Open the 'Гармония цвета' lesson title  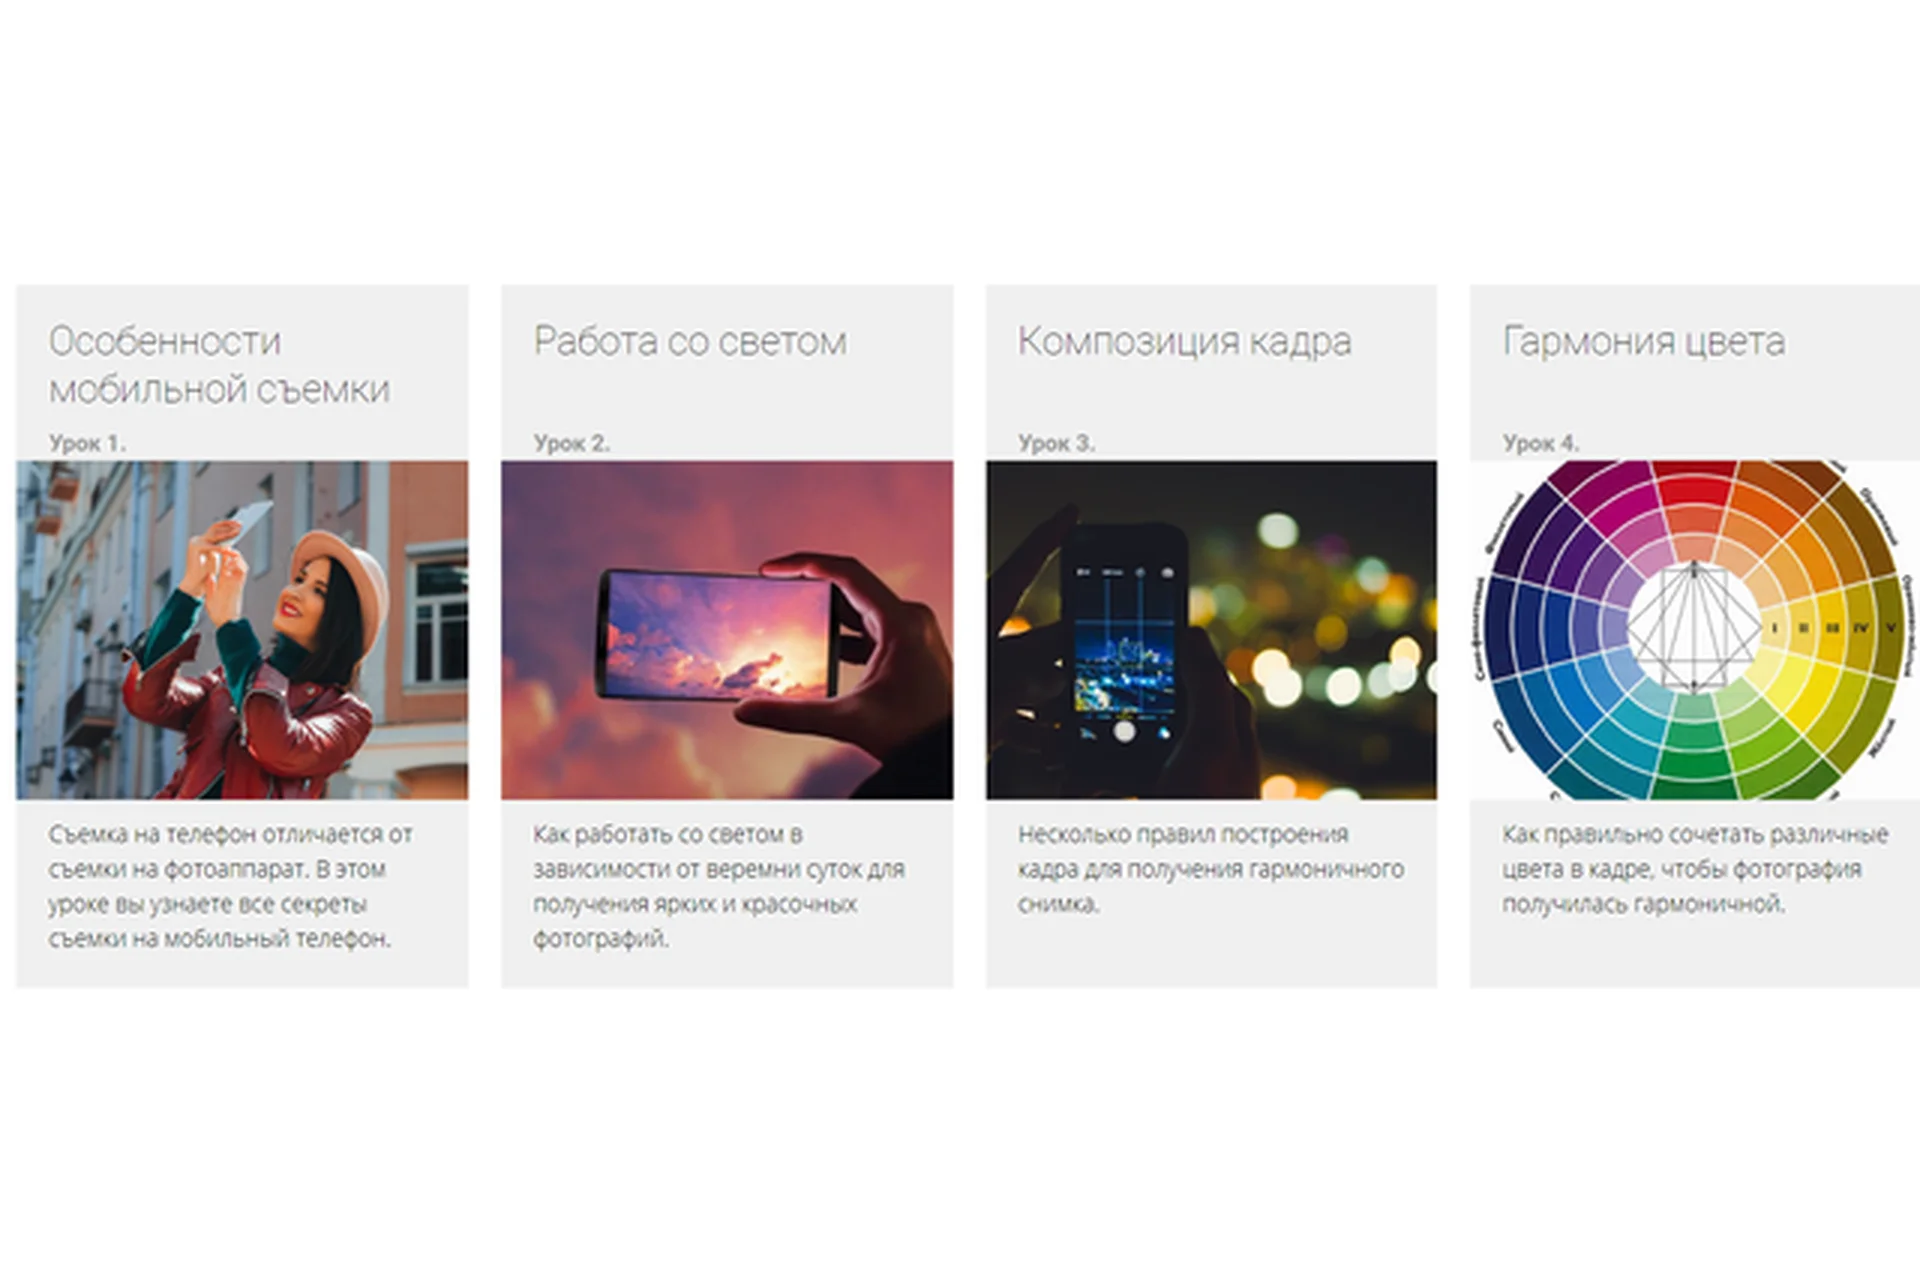click(1644, 342)
